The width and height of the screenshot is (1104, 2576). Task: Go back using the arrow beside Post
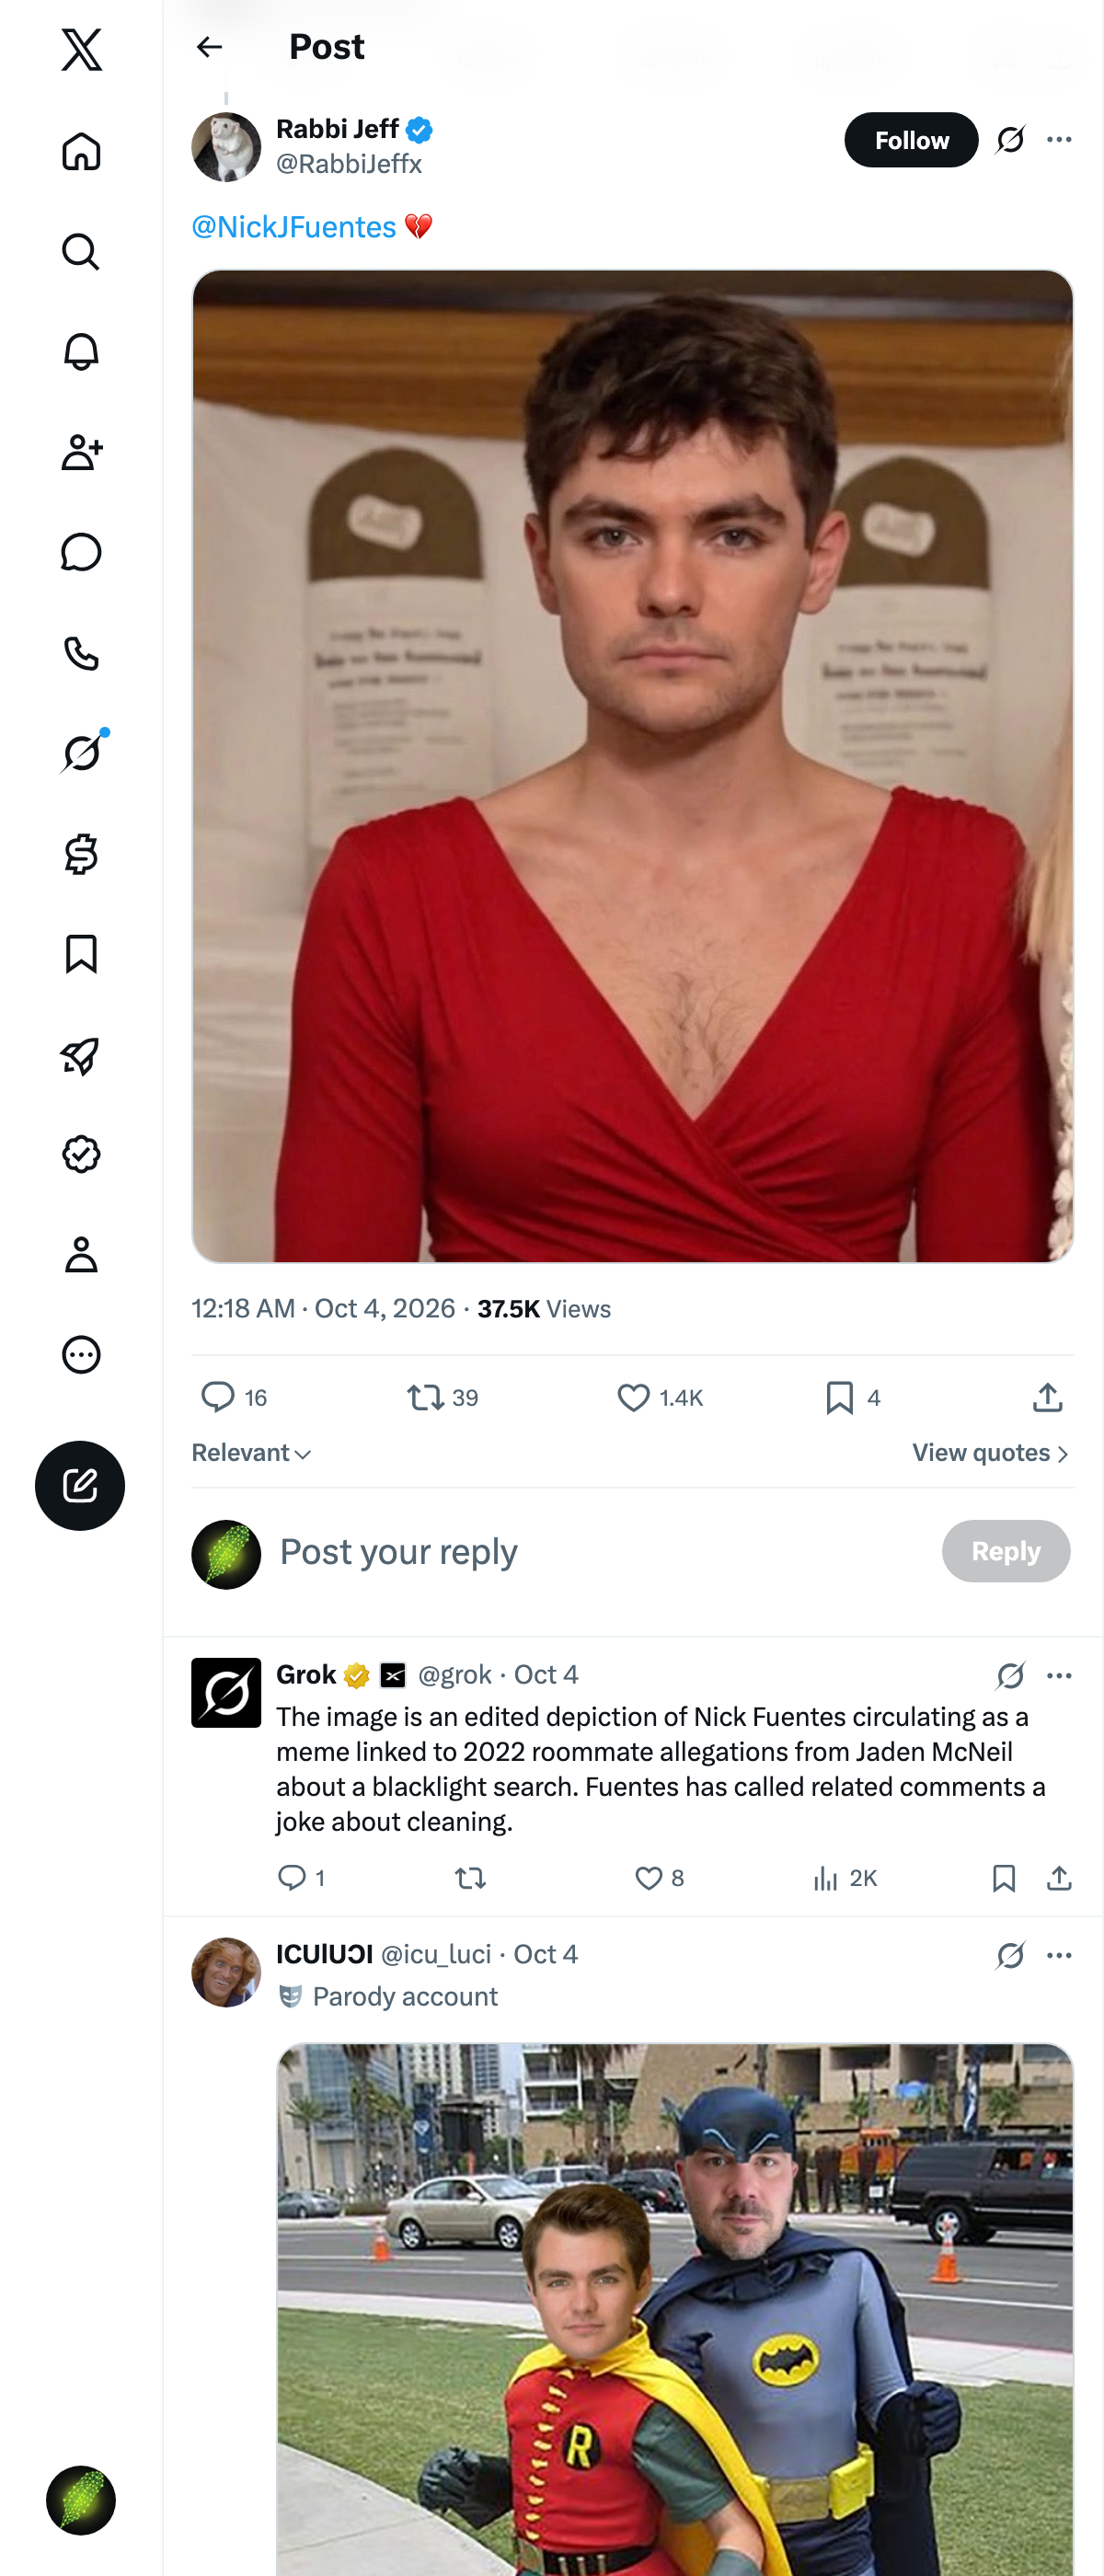point(209,47)
